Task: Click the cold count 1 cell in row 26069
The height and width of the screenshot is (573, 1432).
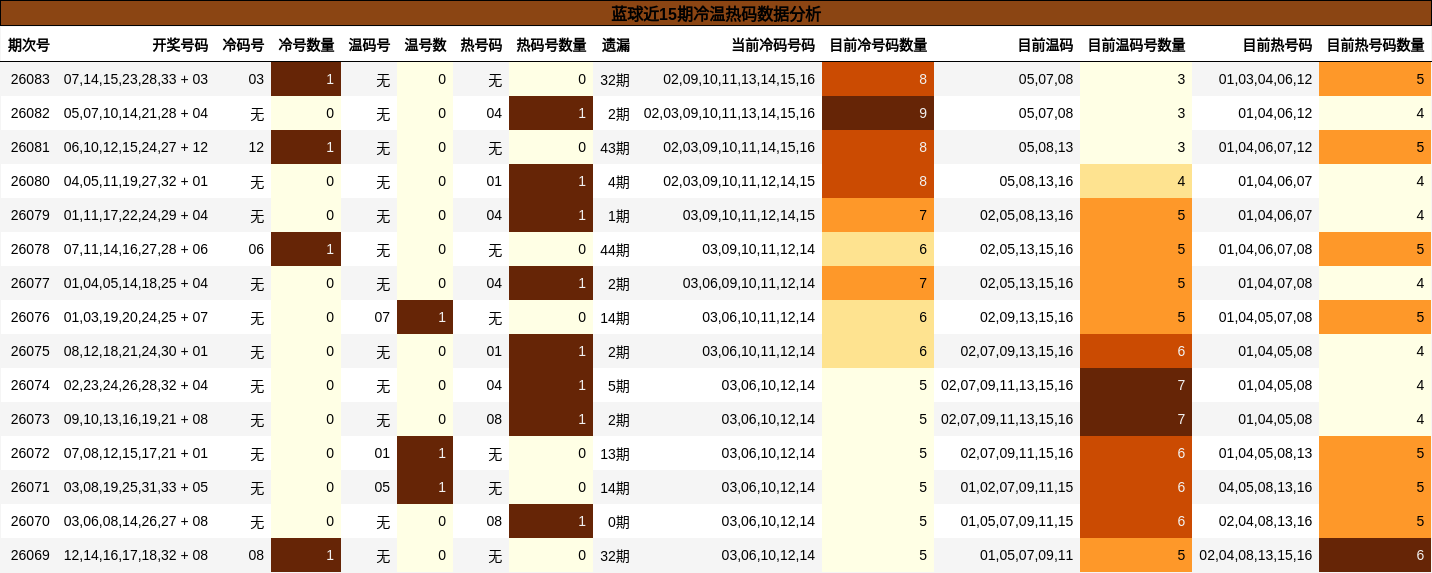Action: coord(306,555)
